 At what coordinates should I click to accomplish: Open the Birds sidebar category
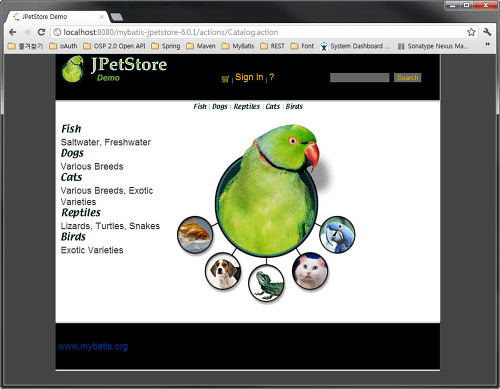tap(73, 237)
